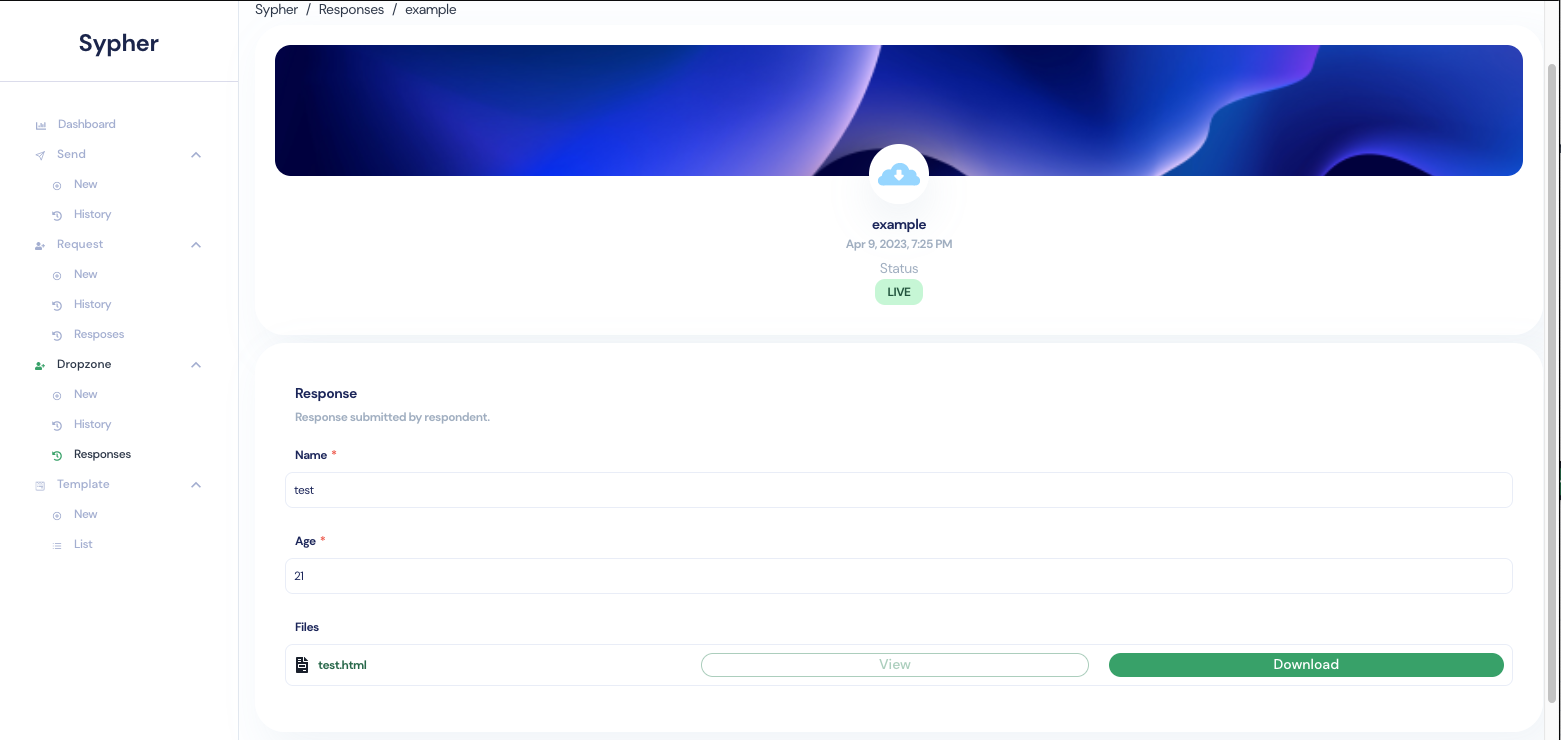Select Dropzone in the sidebar

coord(84,364)
